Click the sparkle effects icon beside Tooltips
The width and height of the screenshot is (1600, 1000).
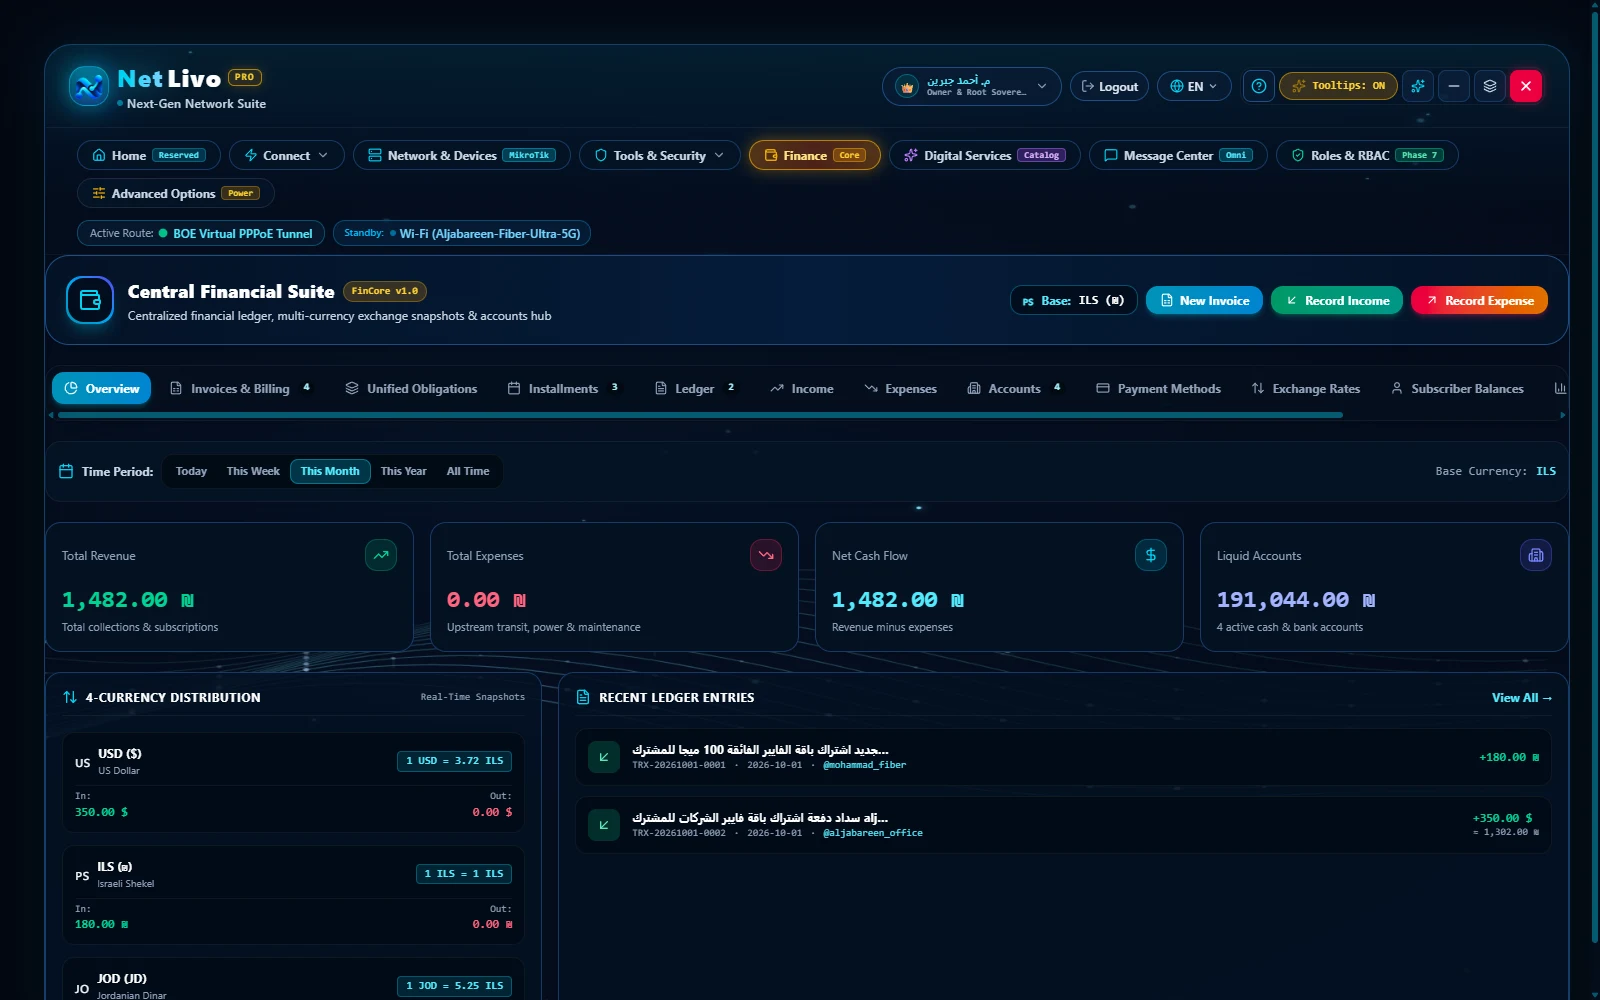1418,86
